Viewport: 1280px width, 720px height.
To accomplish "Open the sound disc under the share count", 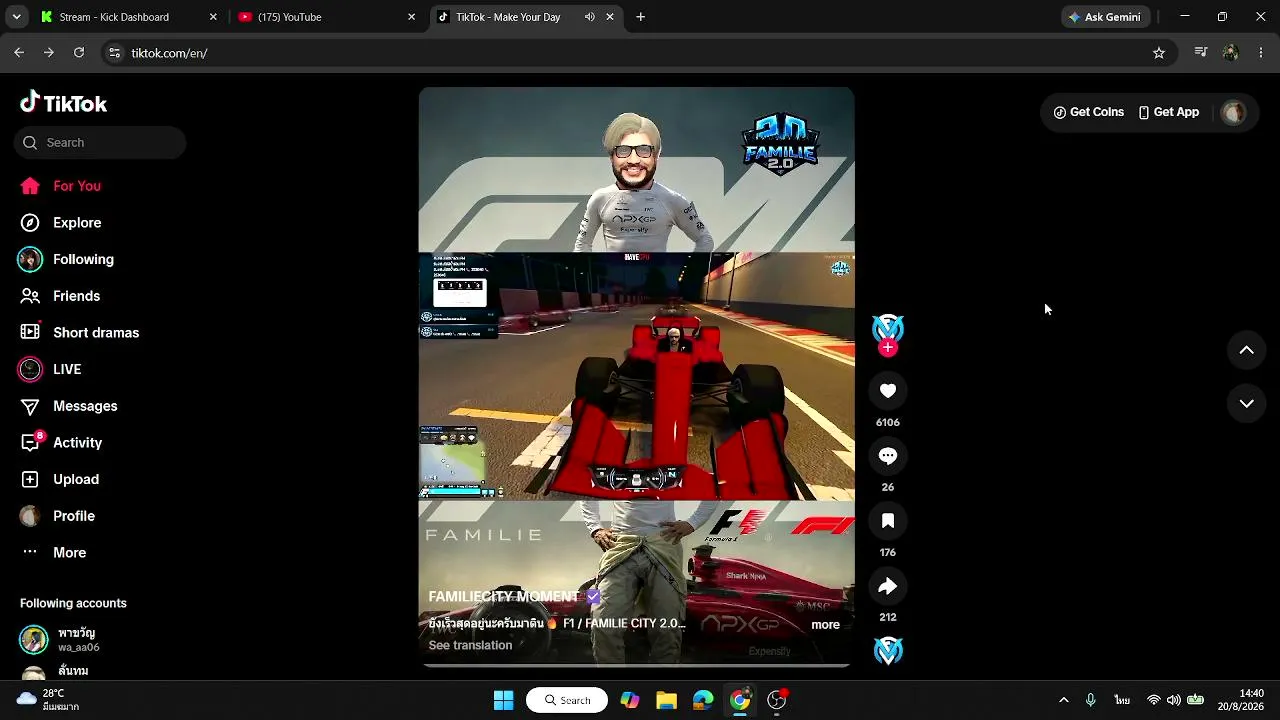I will pos(888,651).
